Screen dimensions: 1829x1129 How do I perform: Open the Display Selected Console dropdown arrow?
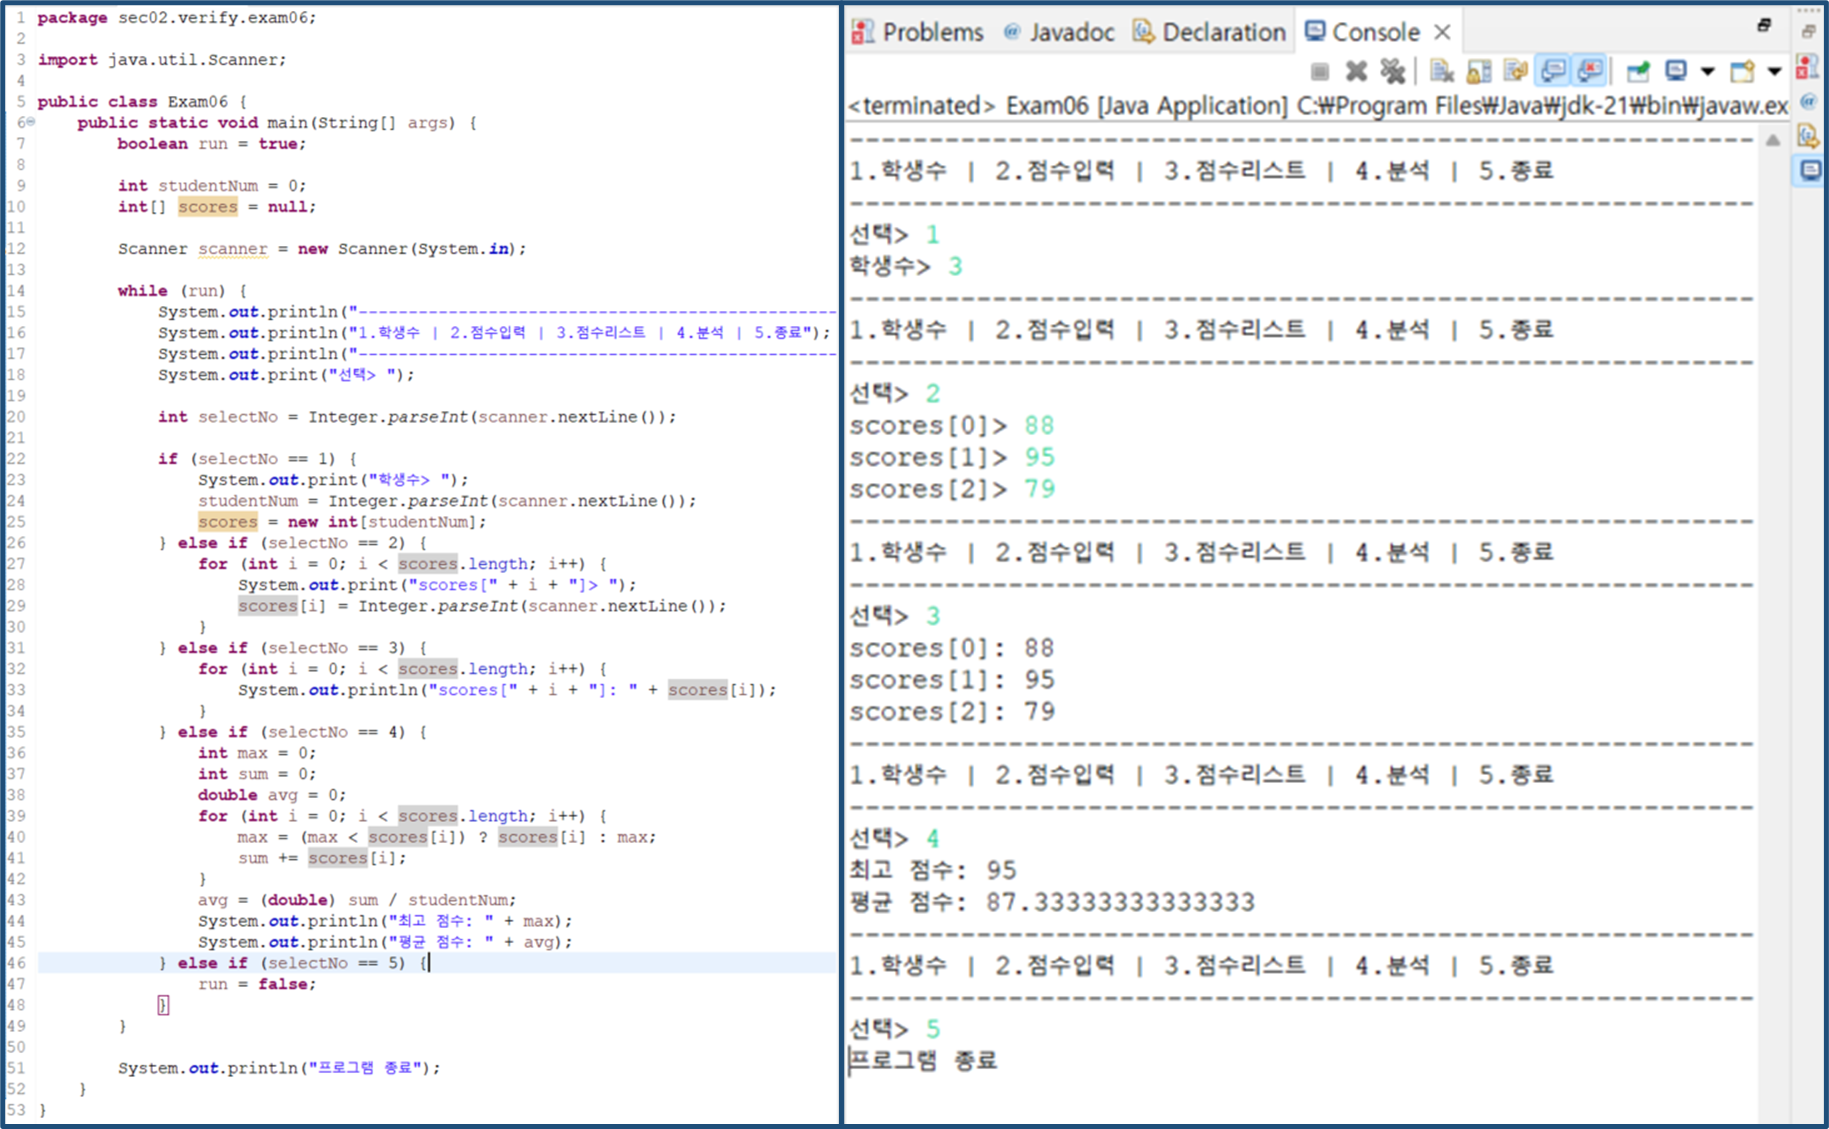tap(1707, 71)
